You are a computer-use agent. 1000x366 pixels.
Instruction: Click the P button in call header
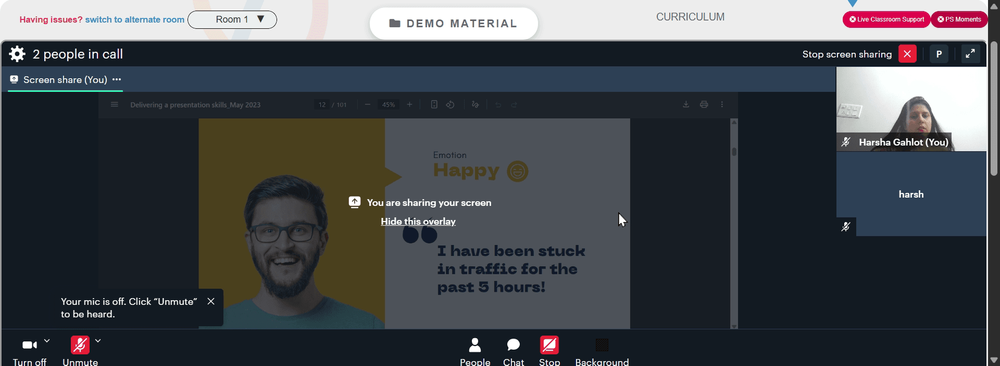click(939, 54)
